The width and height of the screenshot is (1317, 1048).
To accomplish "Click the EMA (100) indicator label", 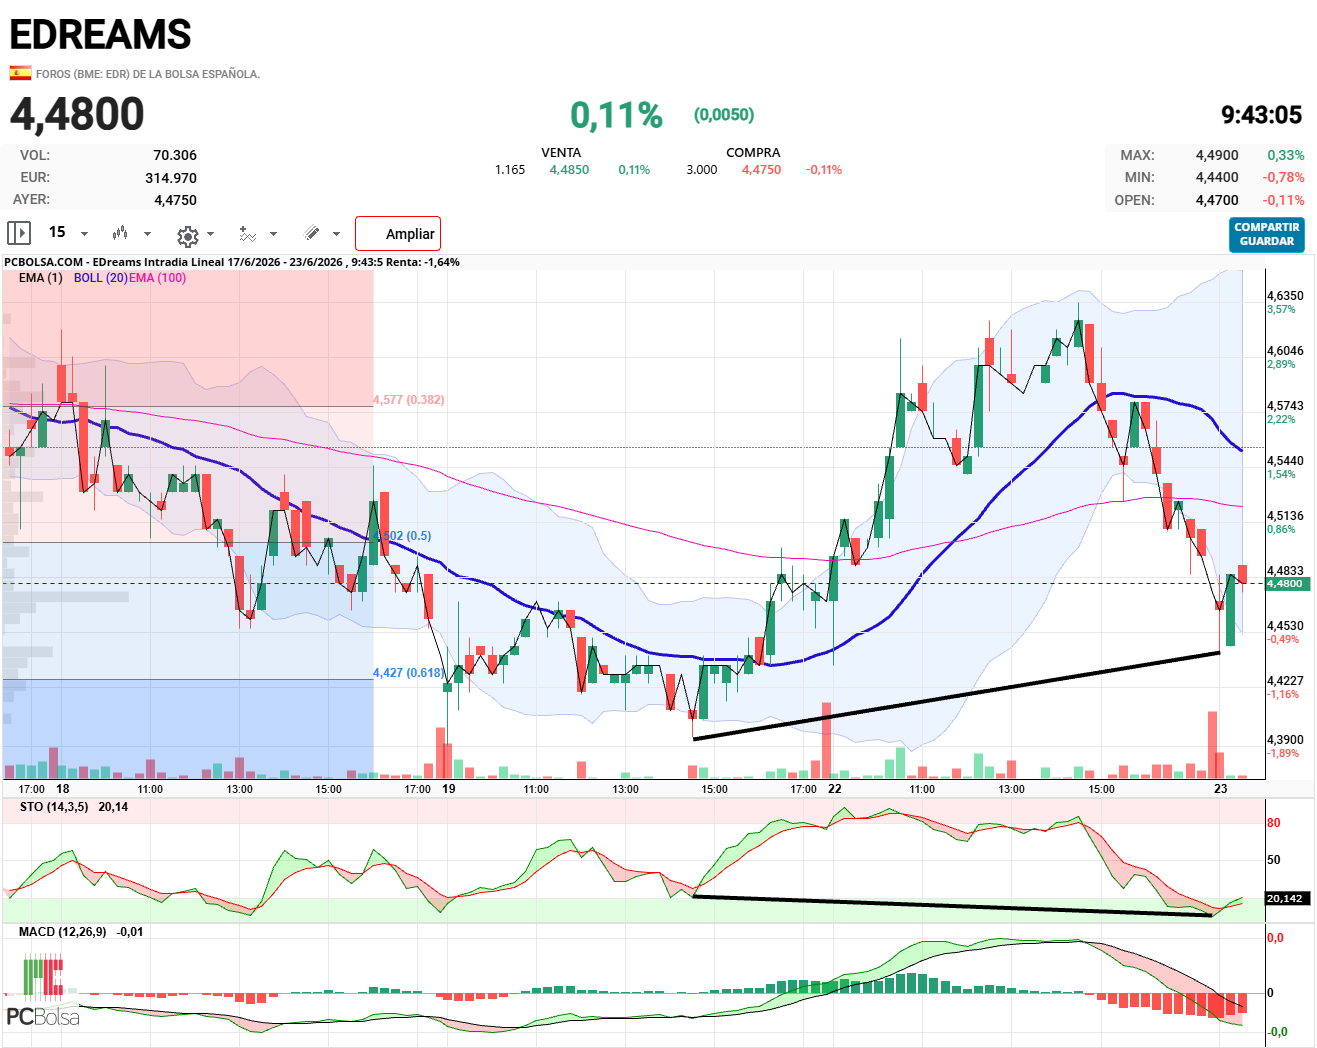I will click(158, 278).
